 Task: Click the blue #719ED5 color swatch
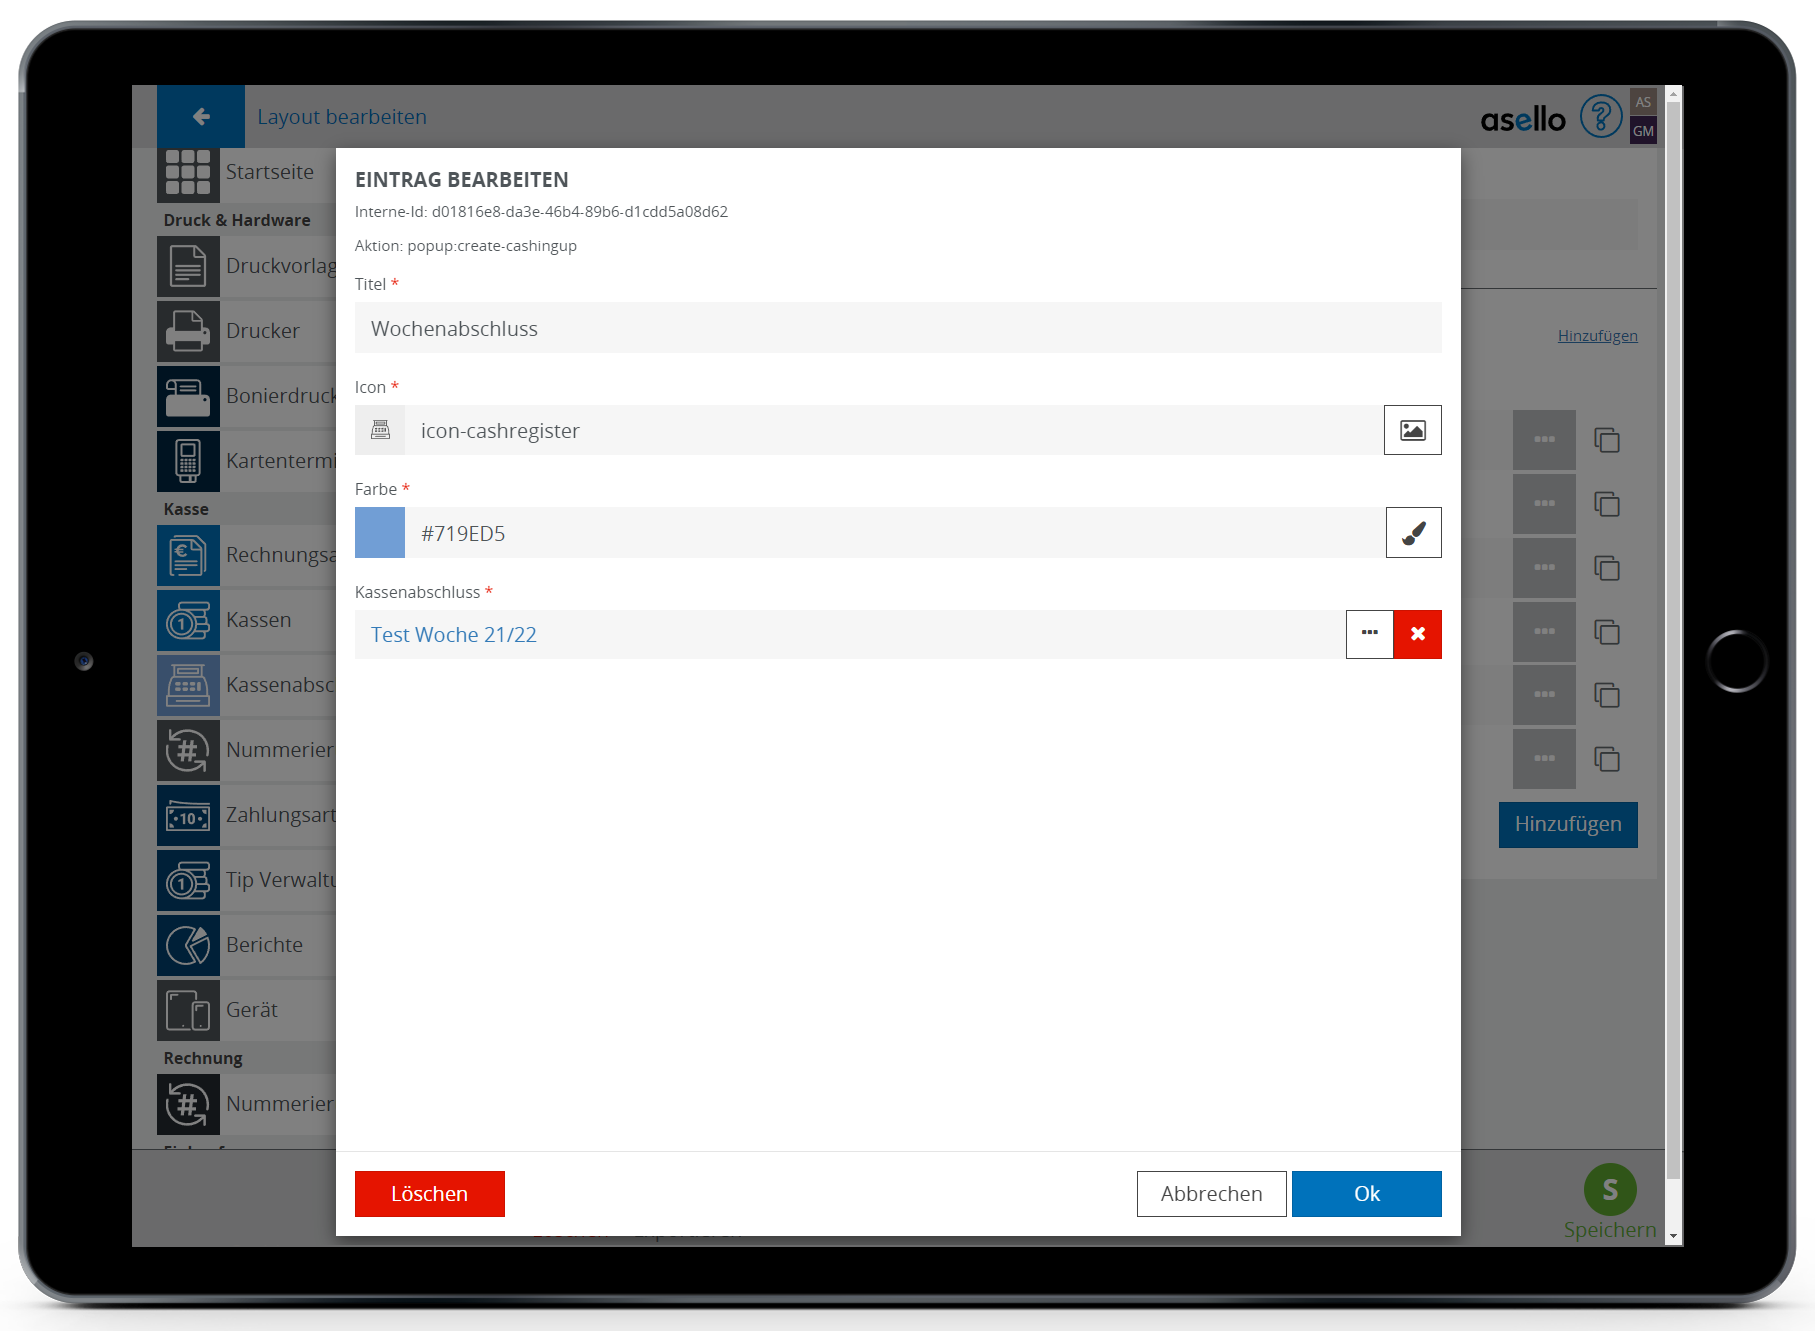[x=380, y=533]
